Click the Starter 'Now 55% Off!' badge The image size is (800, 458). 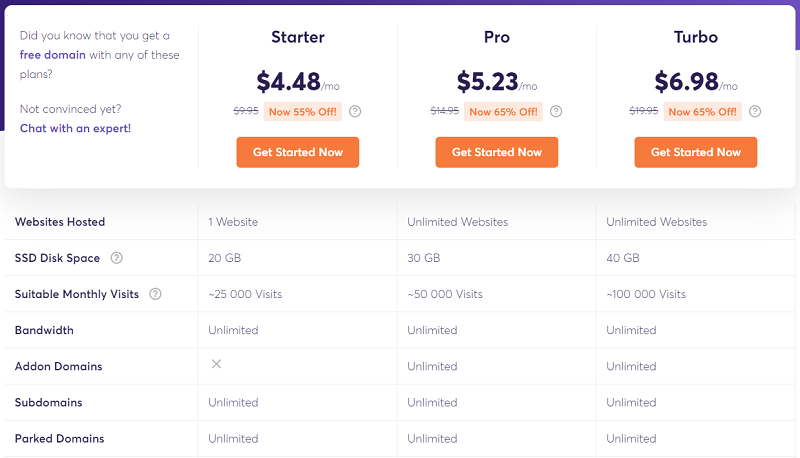[303, 112]
